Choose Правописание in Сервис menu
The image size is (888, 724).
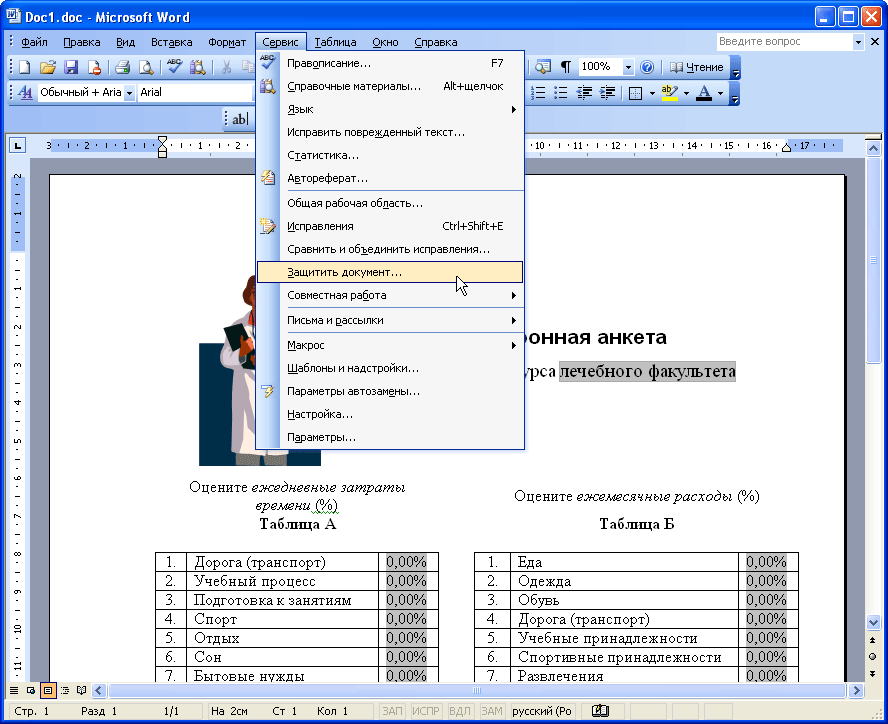point(390,63)
